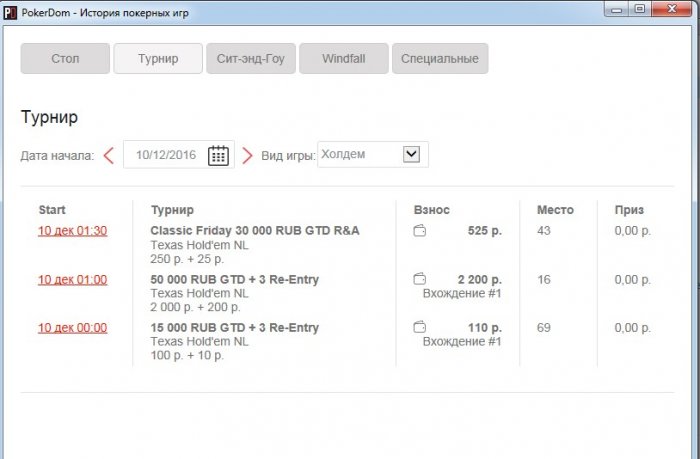
Task: Open the calendar date picker icon
Action: (218, 155)
